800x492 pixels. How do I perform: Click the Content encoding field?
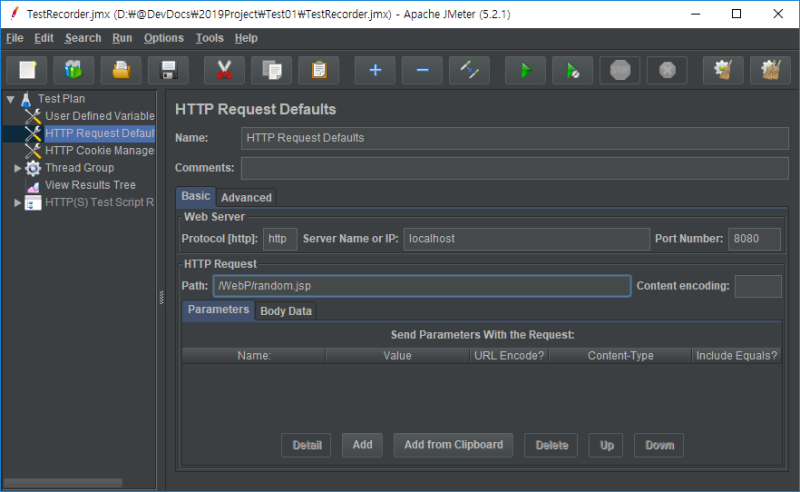click(x=758, y=286)
